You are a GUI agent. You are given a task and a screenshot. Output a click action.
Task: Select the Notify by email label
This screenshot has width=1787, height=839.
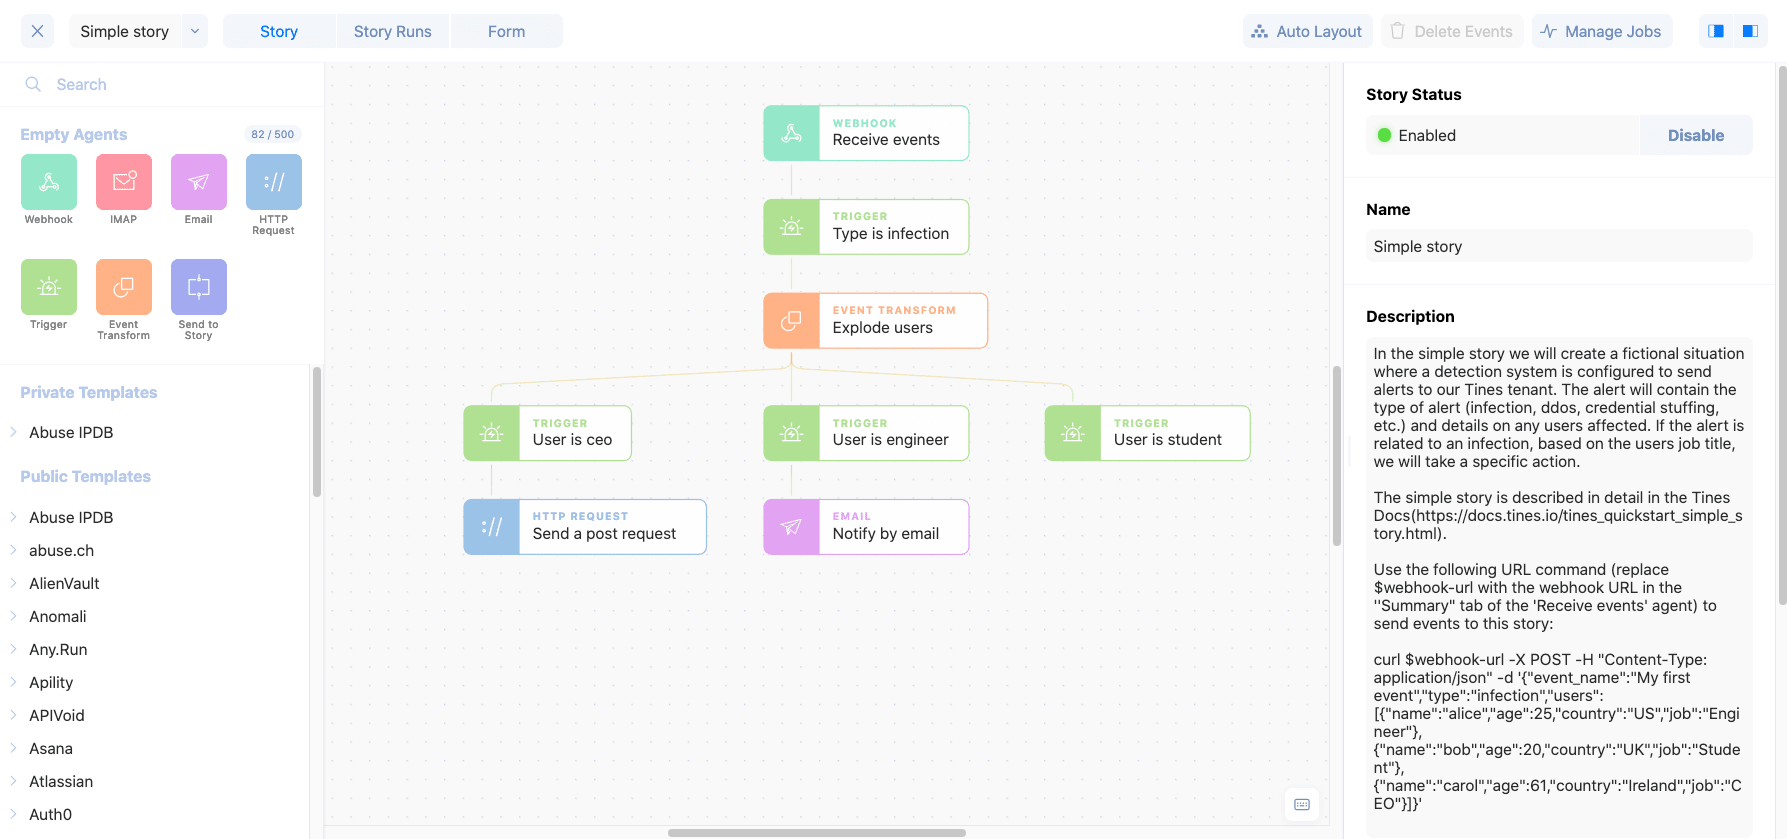pos(886,534)
